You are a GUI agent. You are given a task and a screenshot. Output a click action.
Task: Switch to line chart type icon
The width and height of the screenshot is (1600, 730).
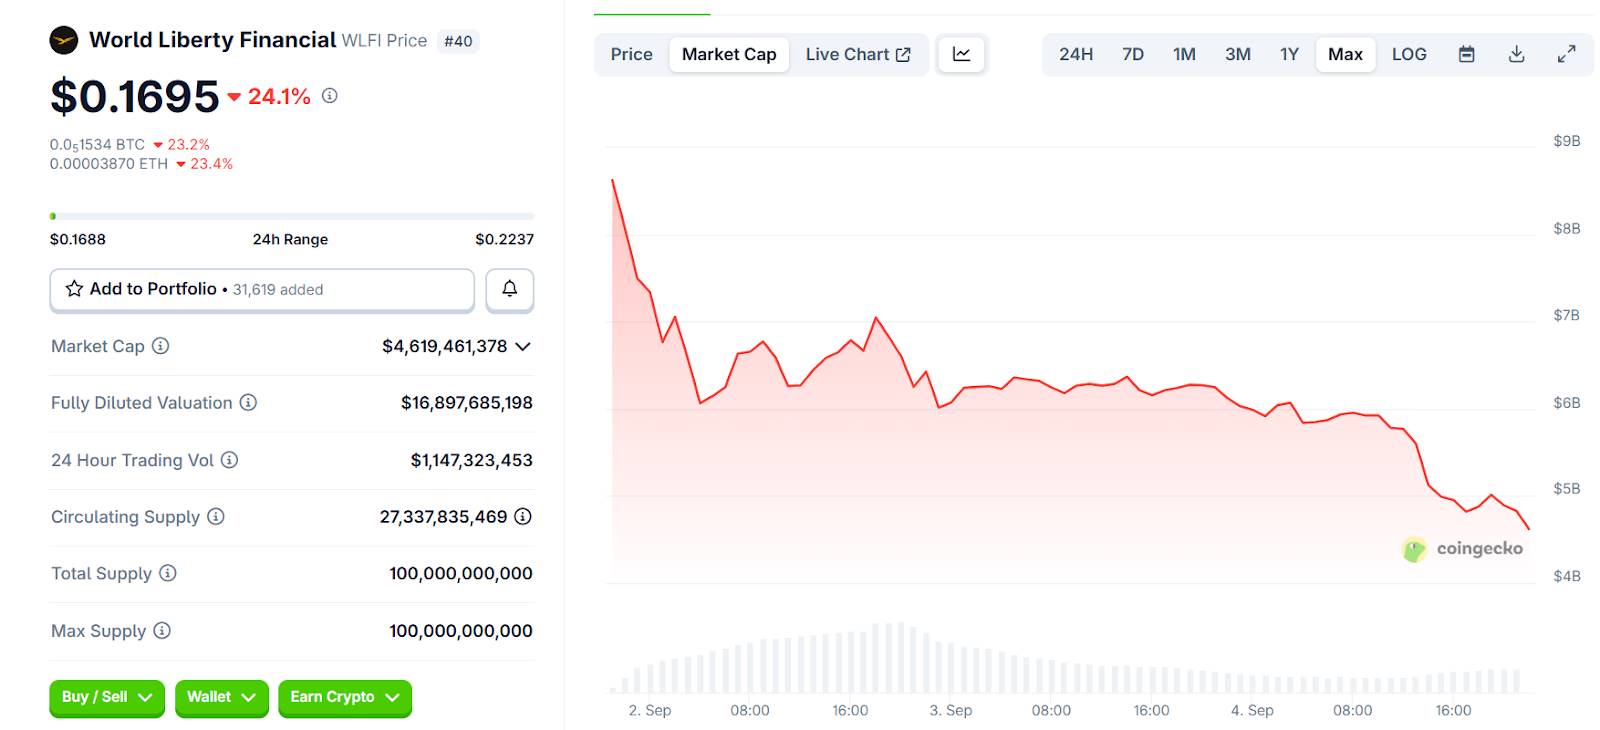click(961, 54)
